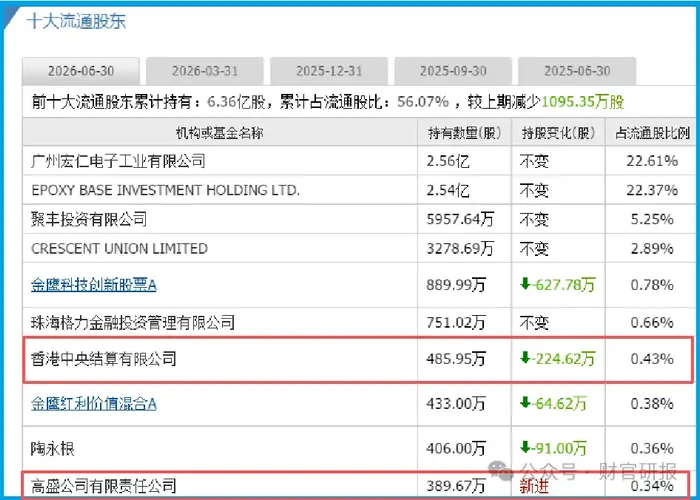Viewport: 700px width, 500px height.
Task: Click the 1095.35万股 decrease figure
Action: [583, 102]
